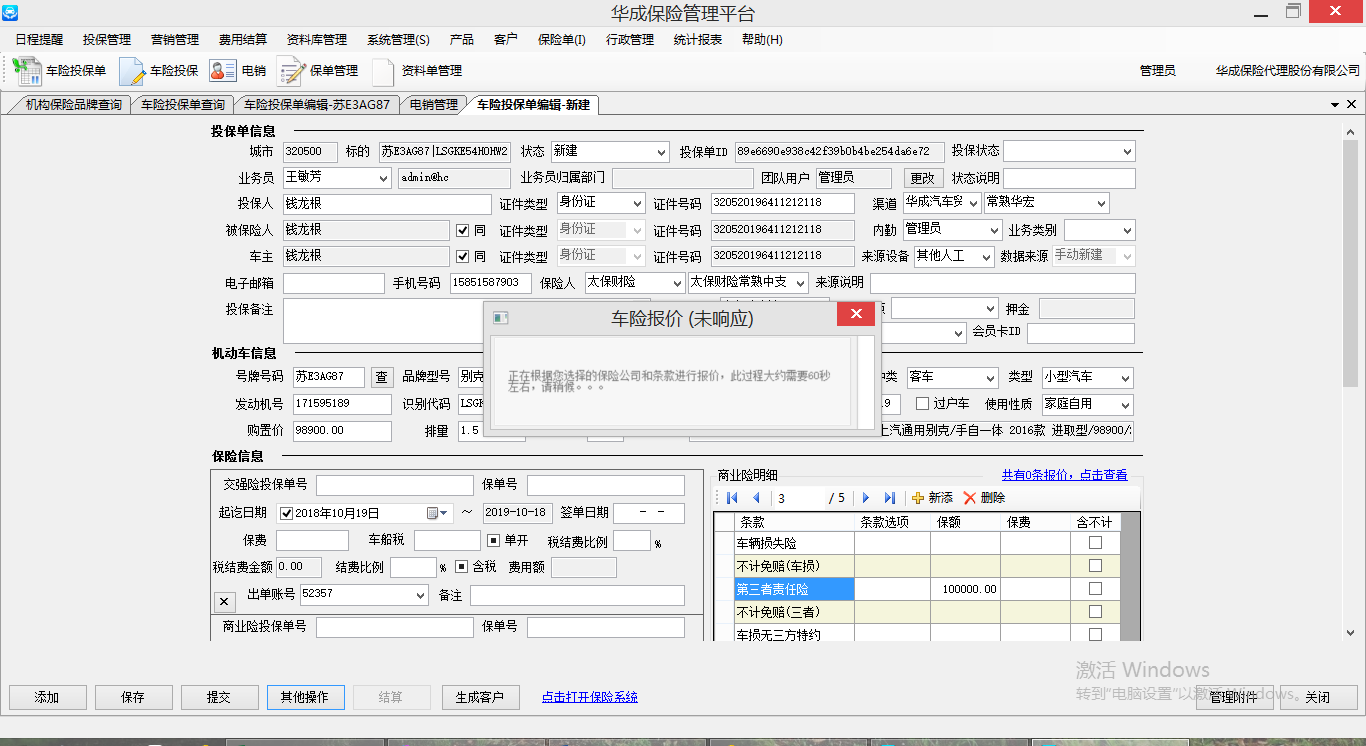Screen dimensions: 1366x746
Task: Open the 点击打开保险系统 link
Action: coord(589,697)
